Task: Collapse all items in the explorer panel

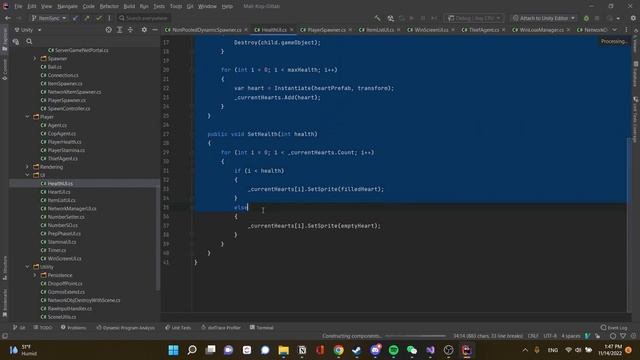Action: [x=130, y=30]
